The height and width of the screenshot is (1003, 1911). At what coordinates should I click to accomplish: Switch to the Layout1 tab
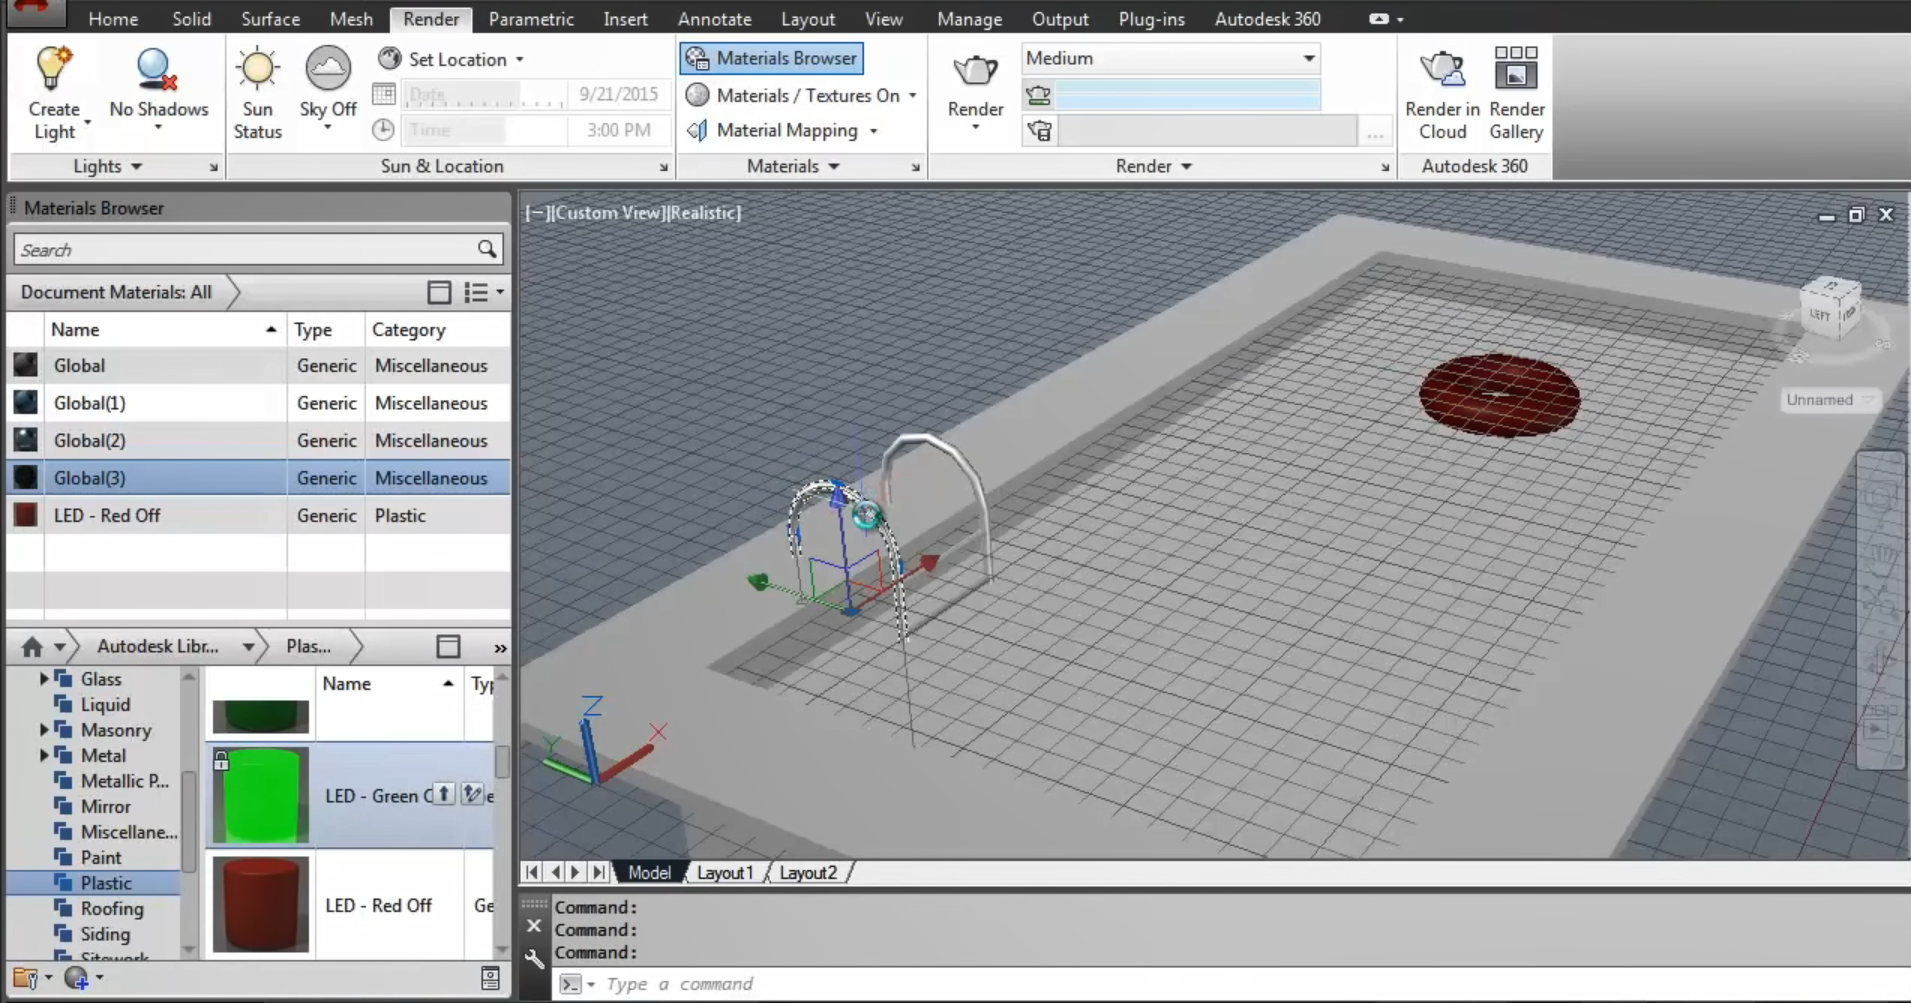click(725, 873)
